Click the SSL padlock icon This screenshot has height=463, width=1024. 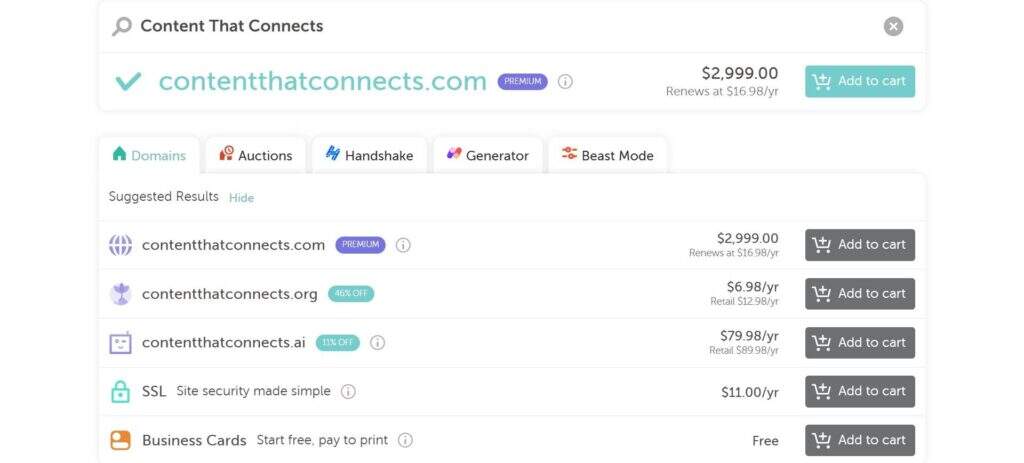tap(120, 392)
